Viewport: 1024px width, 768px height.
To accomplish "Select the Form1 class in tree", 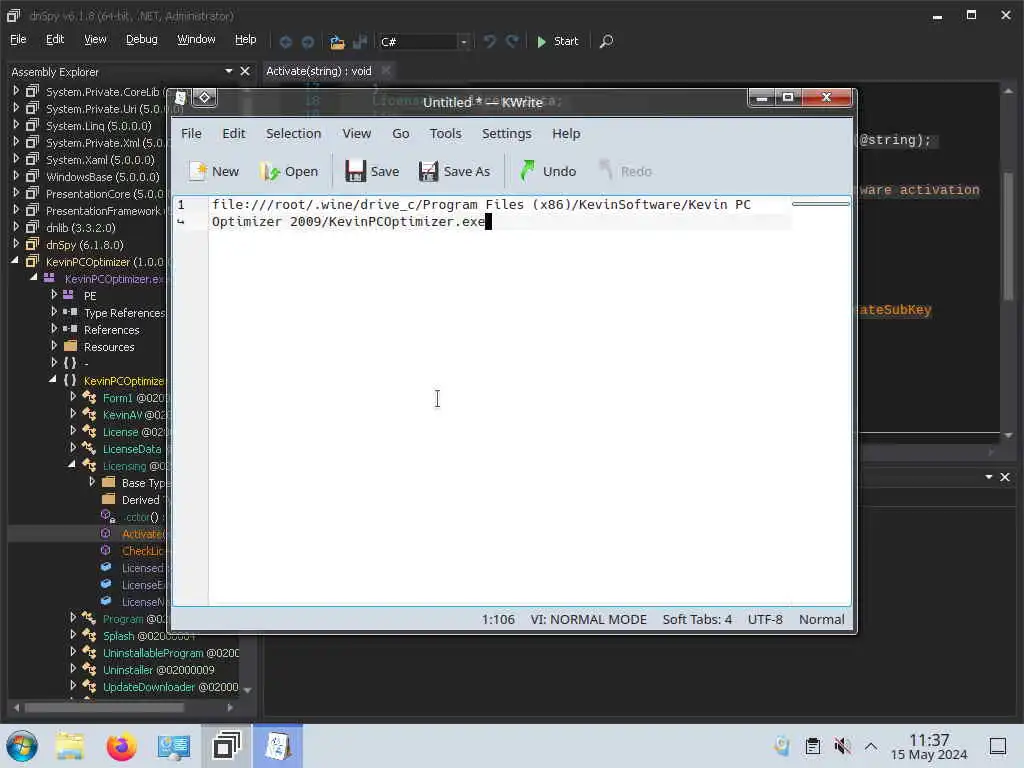I will pyautogui.click(x=118, y=398).
